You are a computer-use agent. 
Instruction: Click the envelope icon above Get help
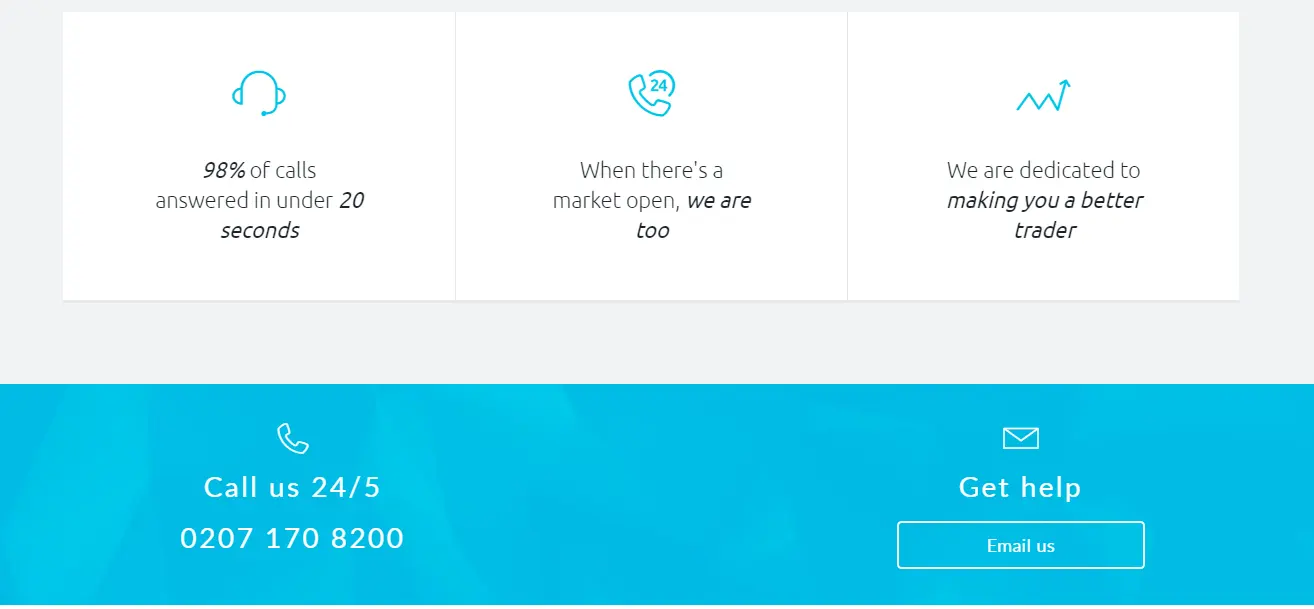tap(1020, 438)
